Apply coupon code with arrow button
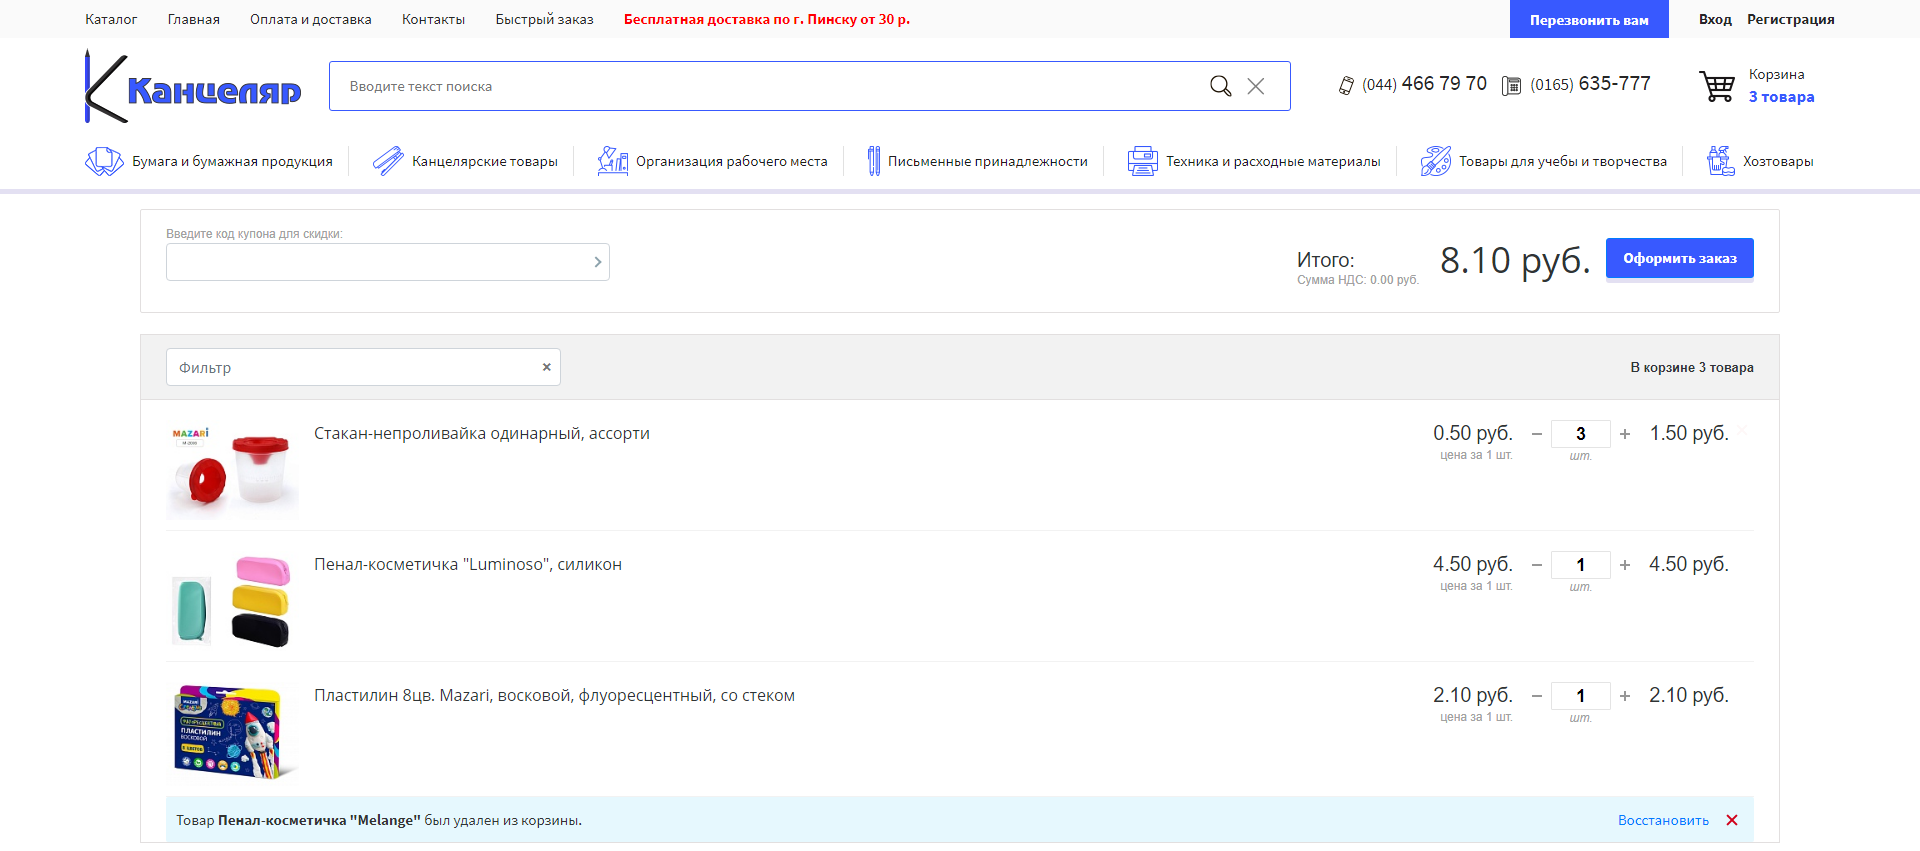The image size is (1920, 851). pos(598,262)
